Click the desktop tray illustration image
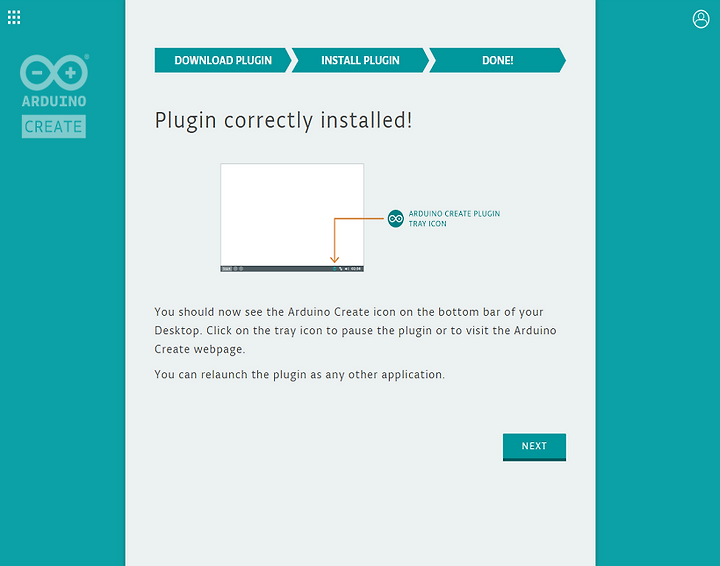 pyautogui.click(x=292, y=218)
